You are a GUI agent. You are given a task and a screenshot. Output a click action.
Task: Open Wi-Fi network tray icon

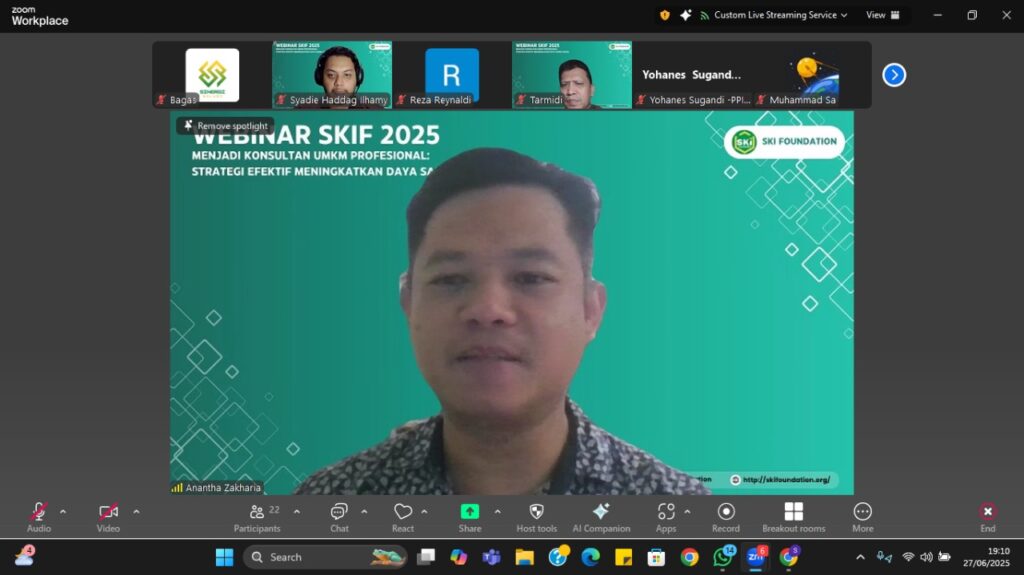tap(908, 557)
